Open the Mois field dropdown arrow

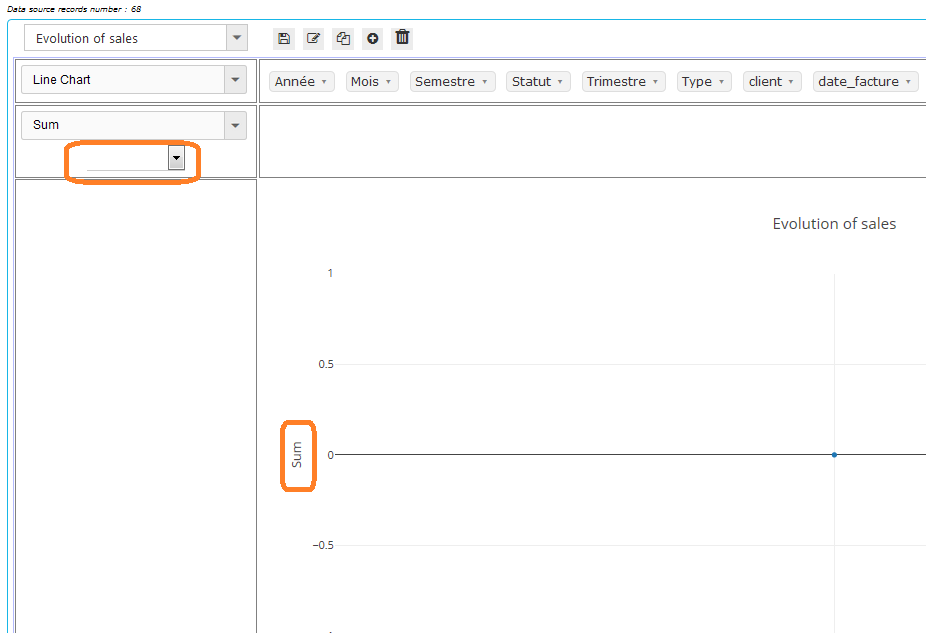[x=390, y=81]
